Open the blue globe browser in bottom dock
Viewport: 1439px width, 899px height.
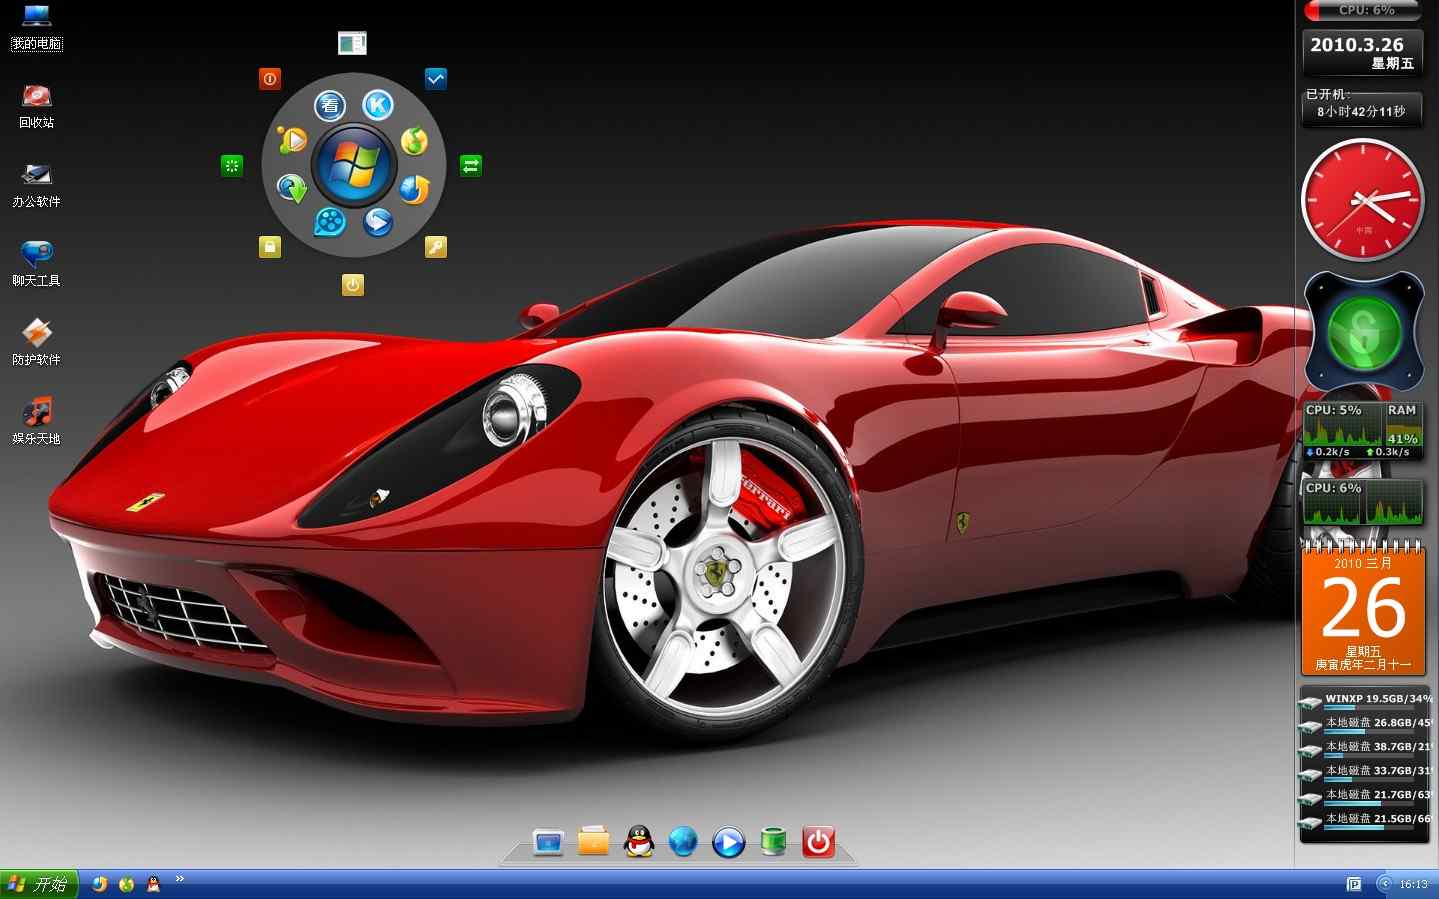(x=683, y=842)
